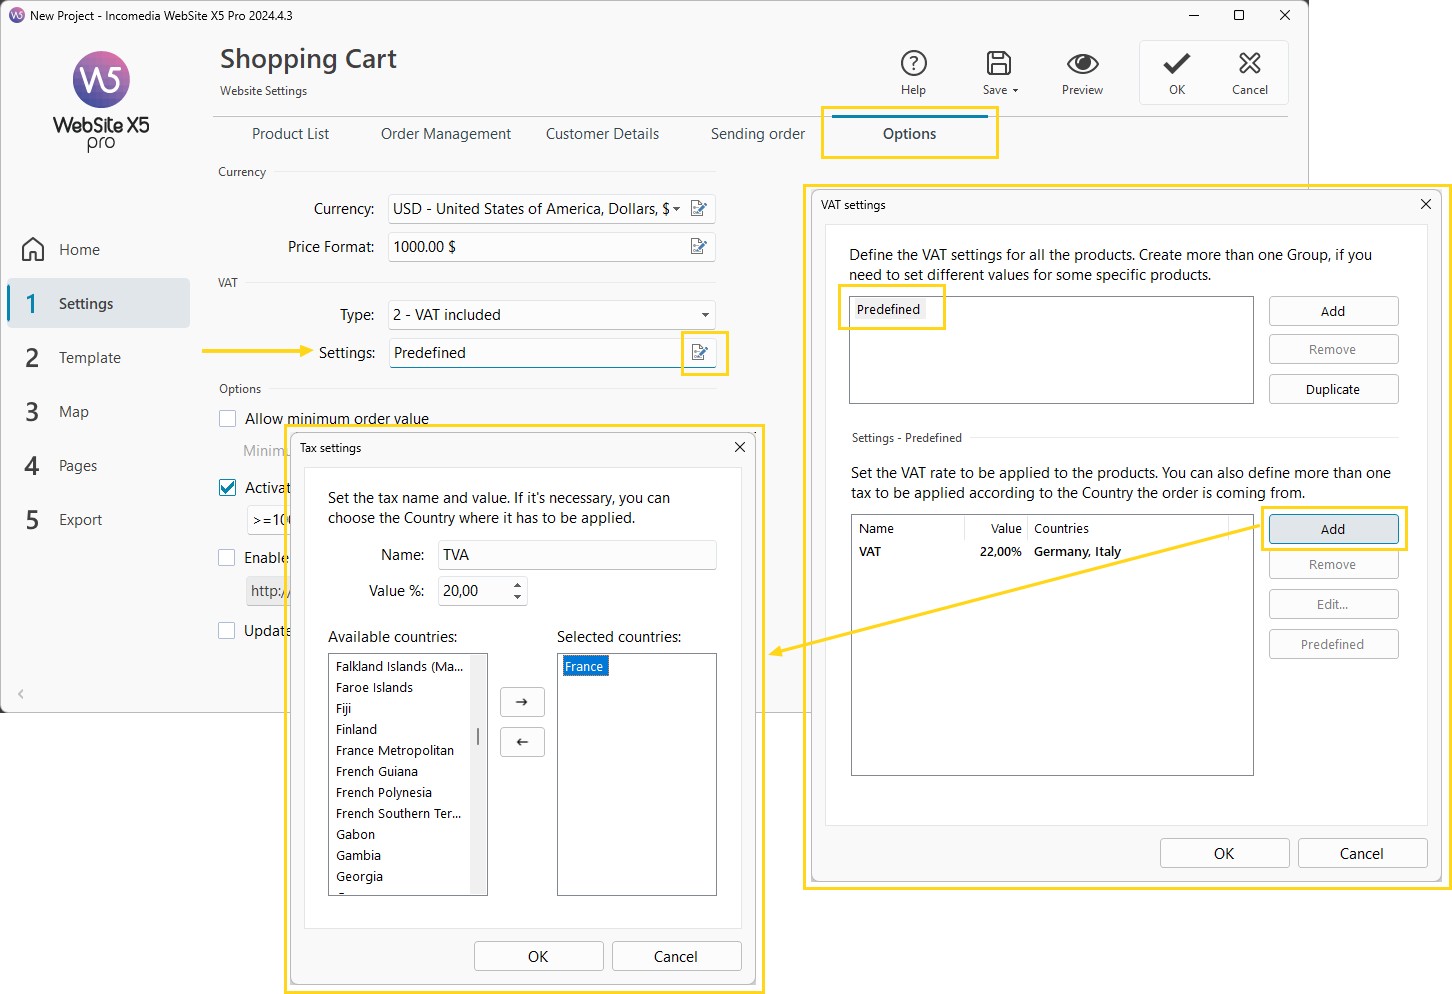Decrease the Value % stepper
Screen dimensions: 1452x994
pos(517,597)
